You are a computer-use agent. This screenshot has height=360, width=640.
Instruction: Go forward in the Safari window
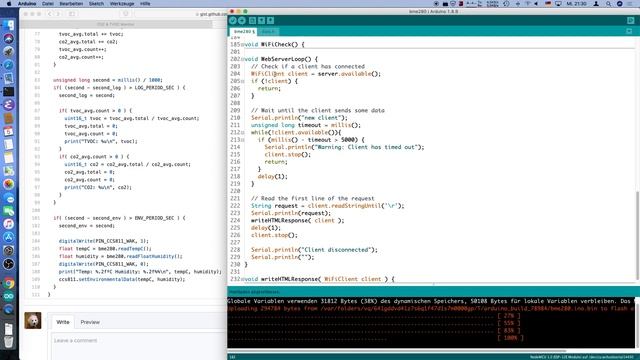tap(58, 14)
